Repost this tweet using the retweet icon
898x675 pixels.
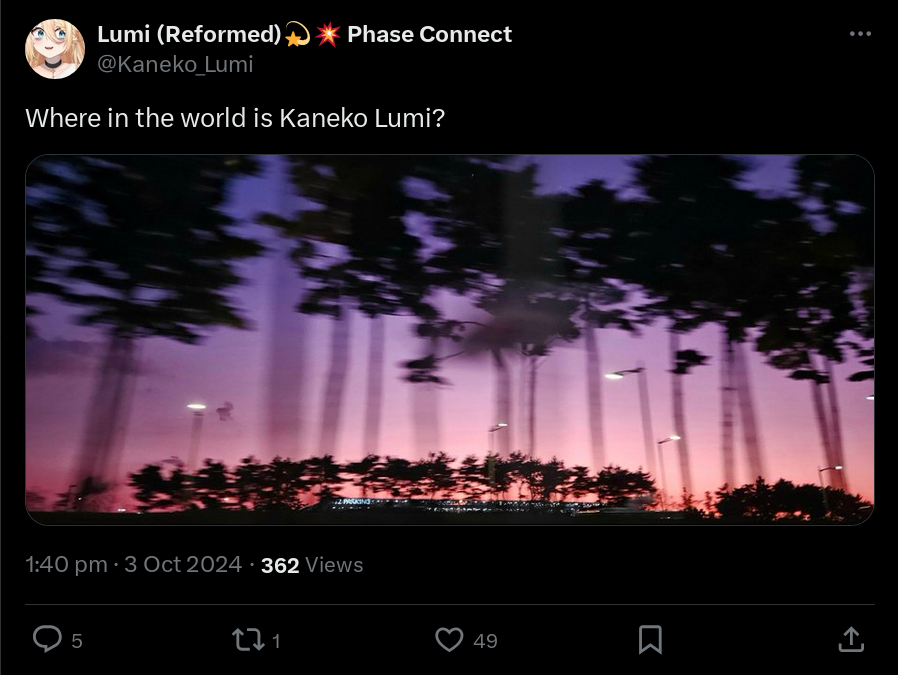coord(248,640)
